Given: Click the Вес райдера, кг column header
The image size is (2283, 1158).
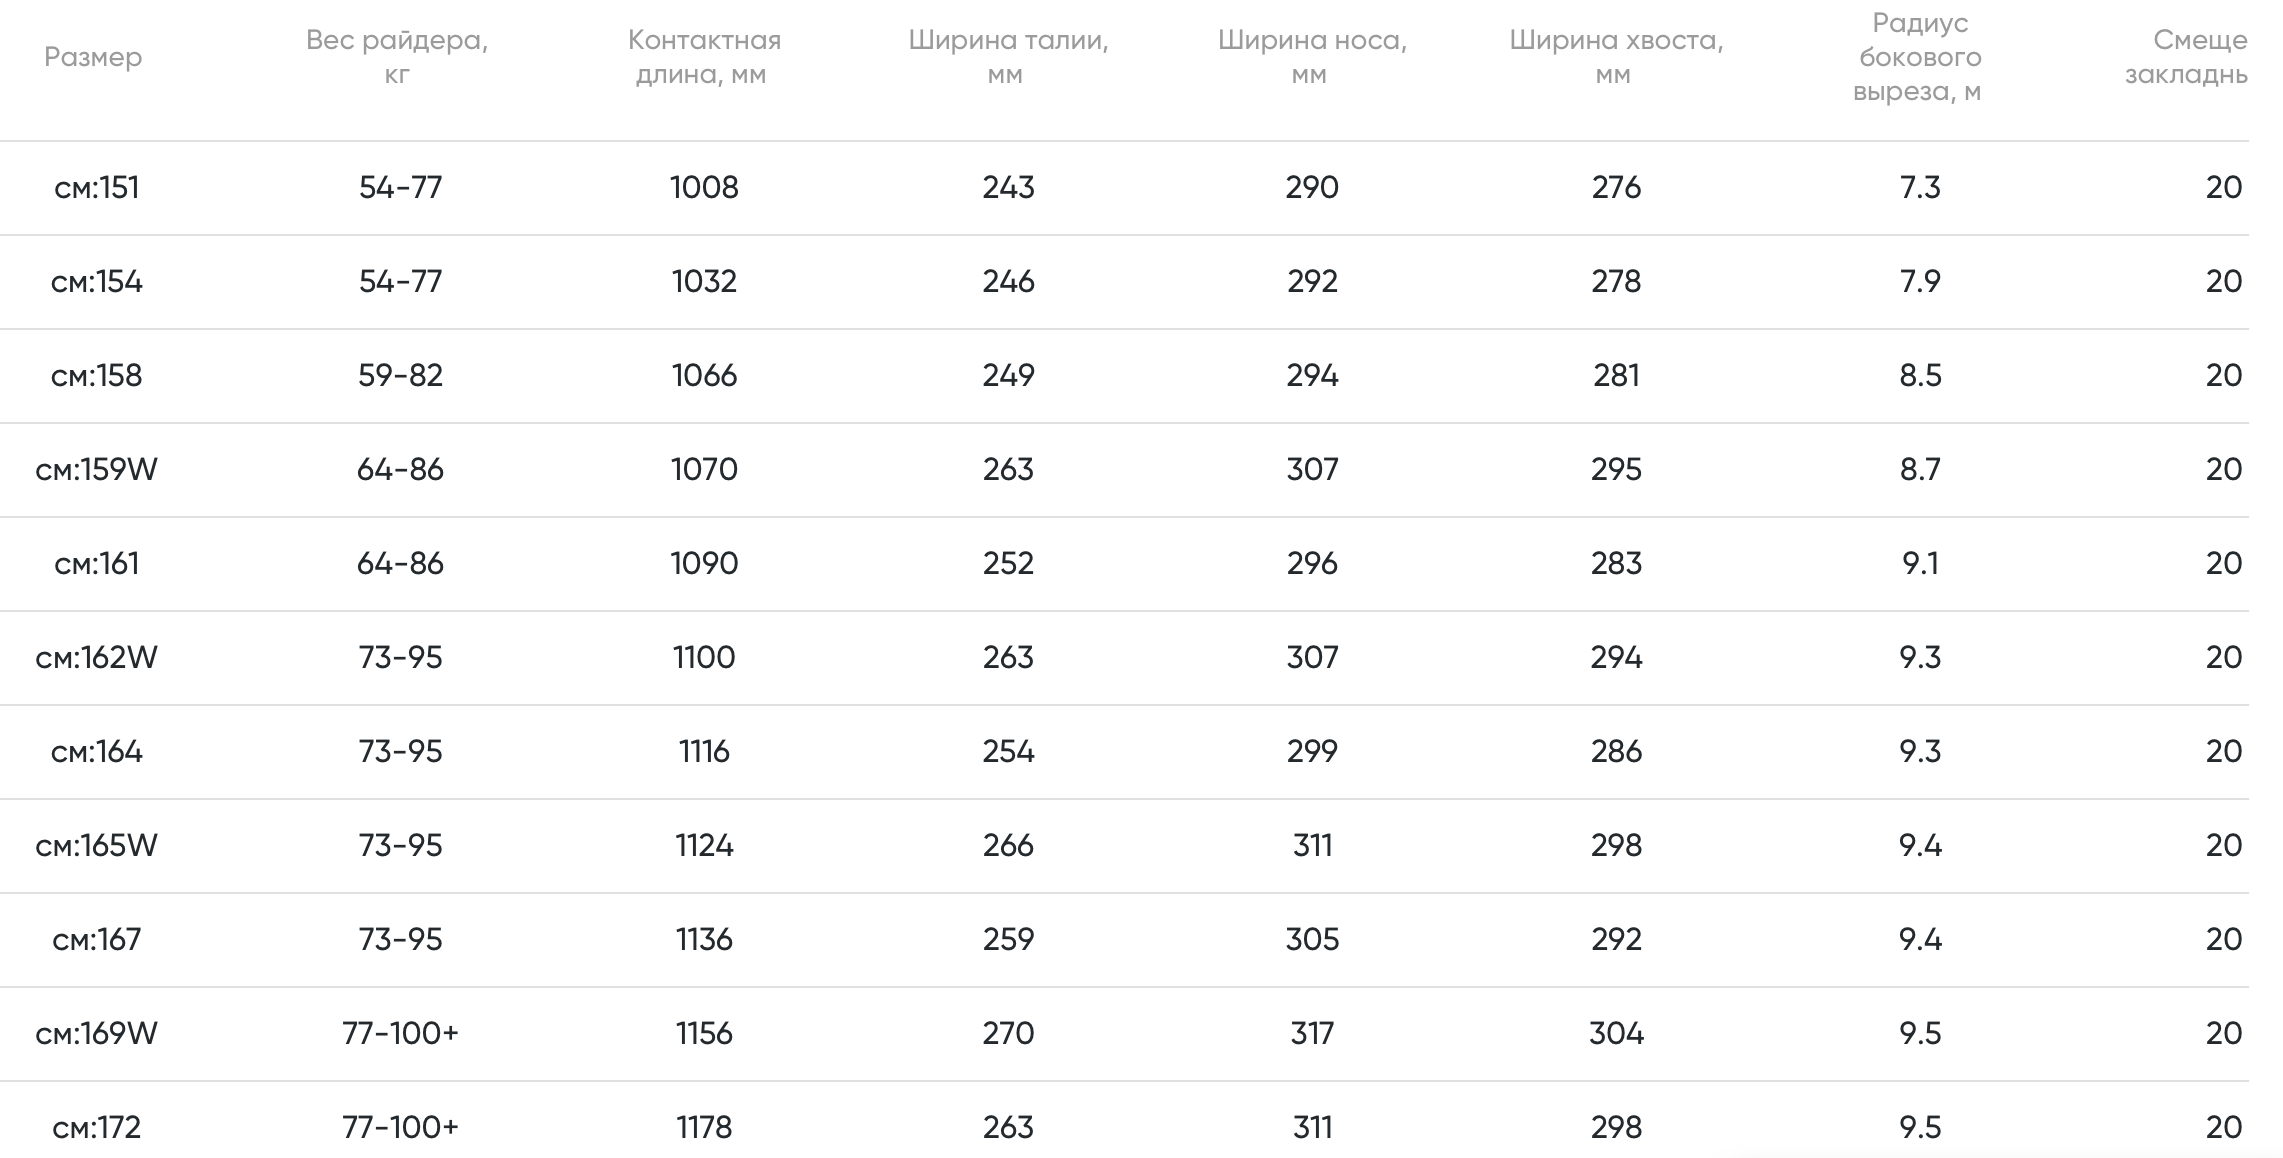Looking at the screenshot, I should coord(397,57).
